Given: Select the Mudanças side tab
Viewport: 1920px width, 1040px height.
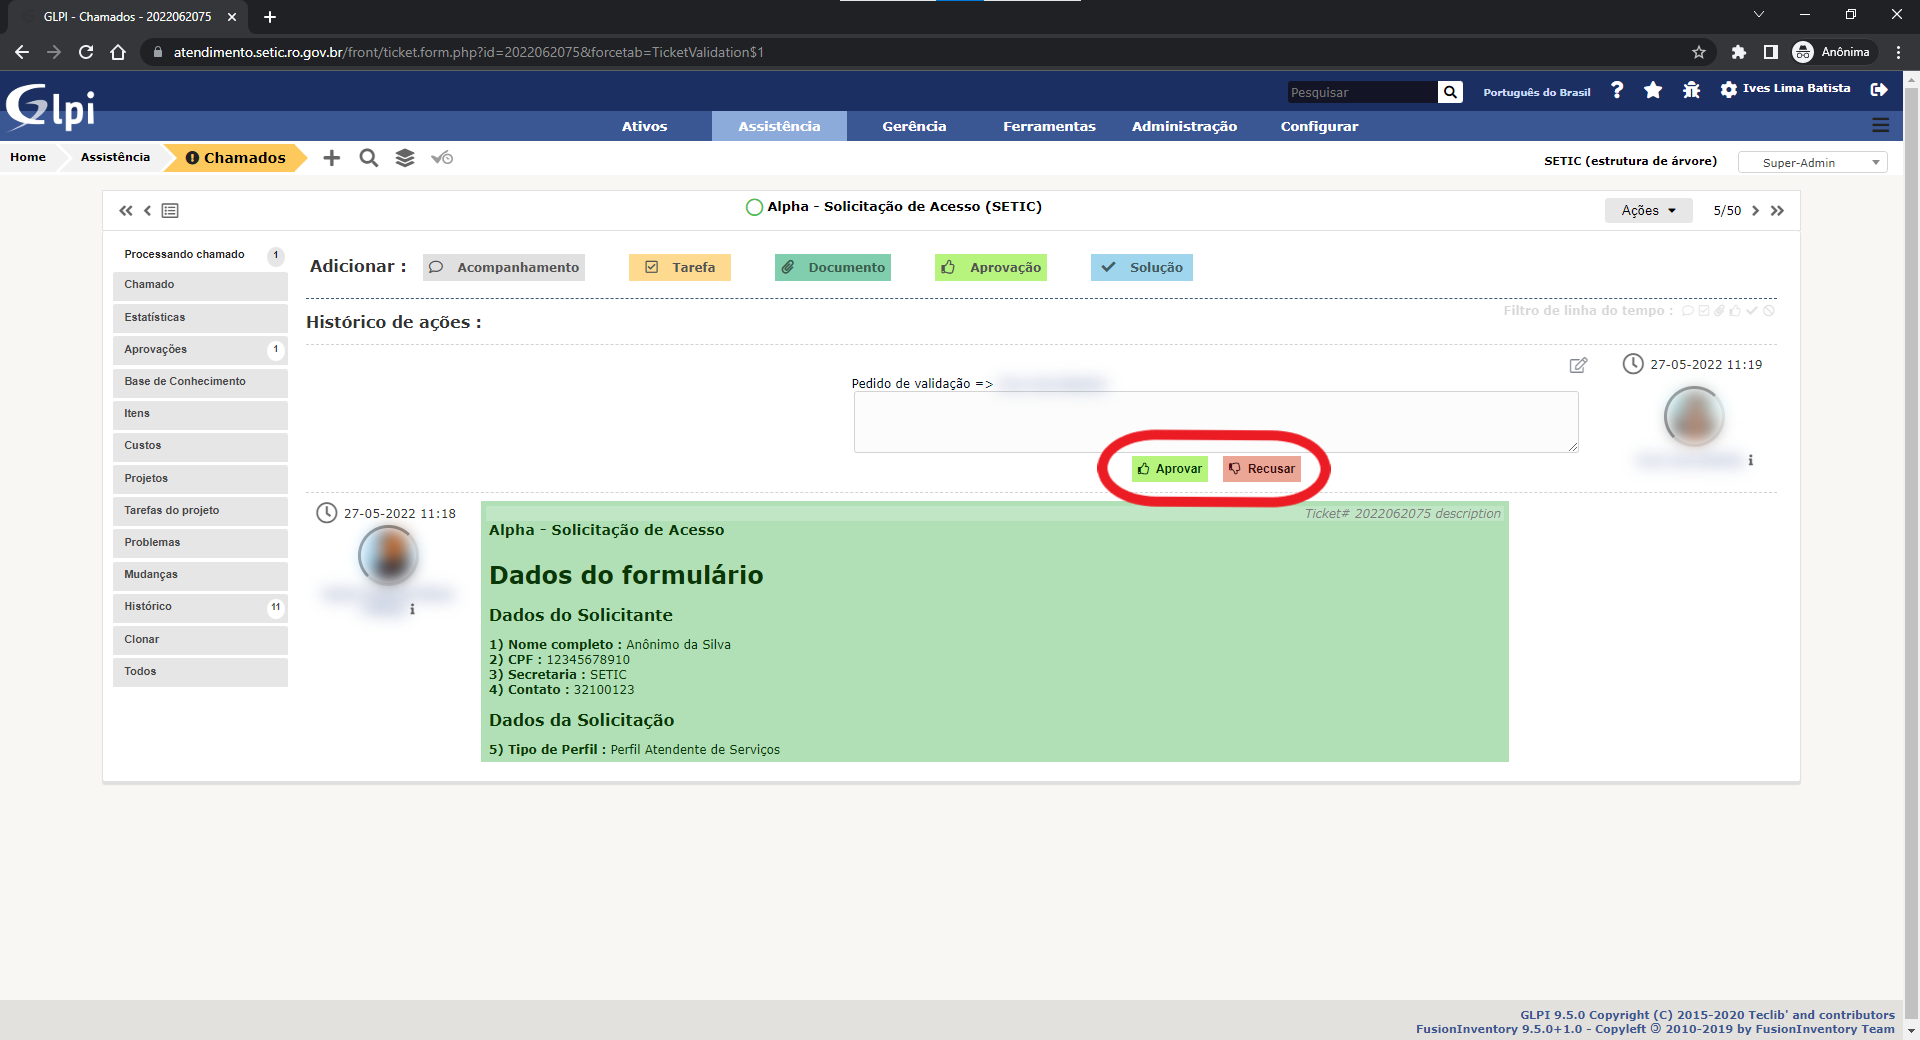Looking at the screenshot, I should 200,575.
